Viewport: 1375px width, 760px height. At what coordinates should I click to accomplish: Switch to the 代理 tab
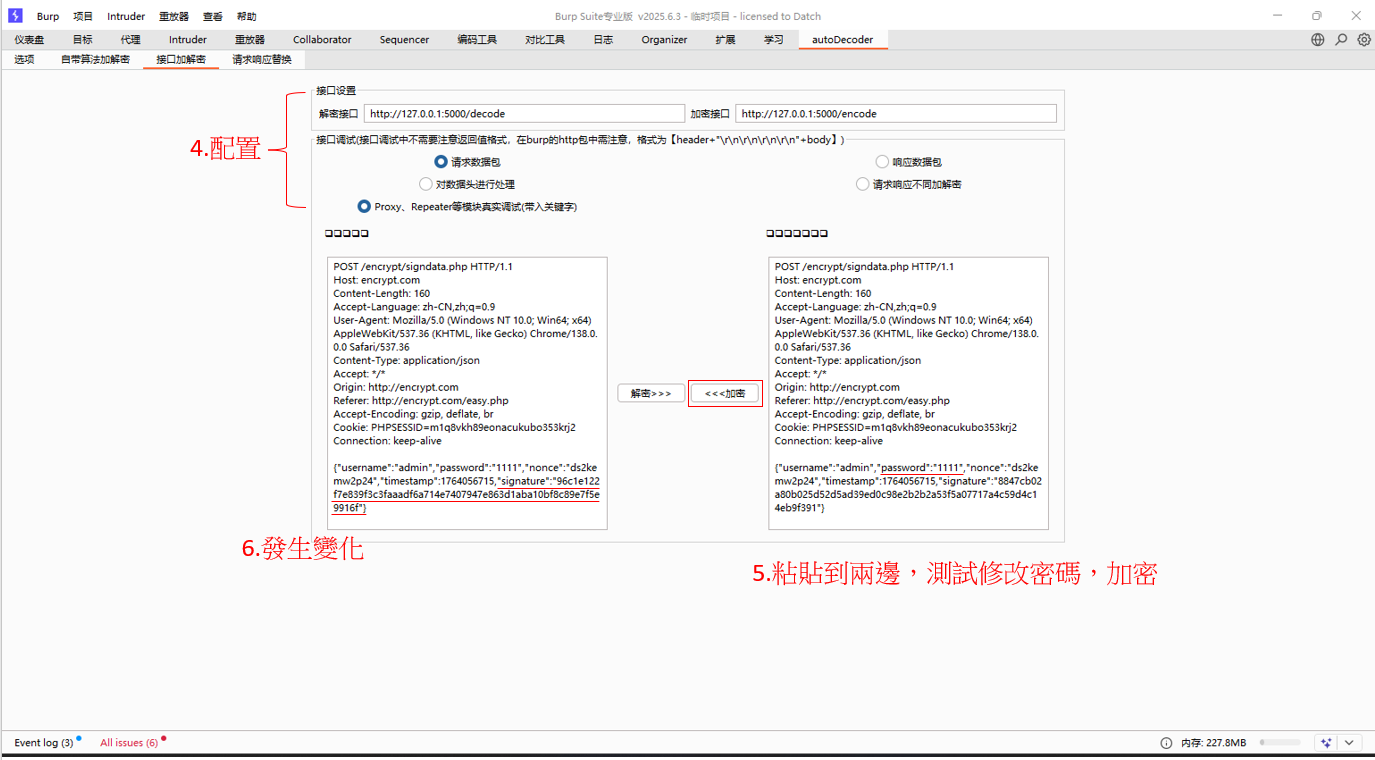point(130,40)
